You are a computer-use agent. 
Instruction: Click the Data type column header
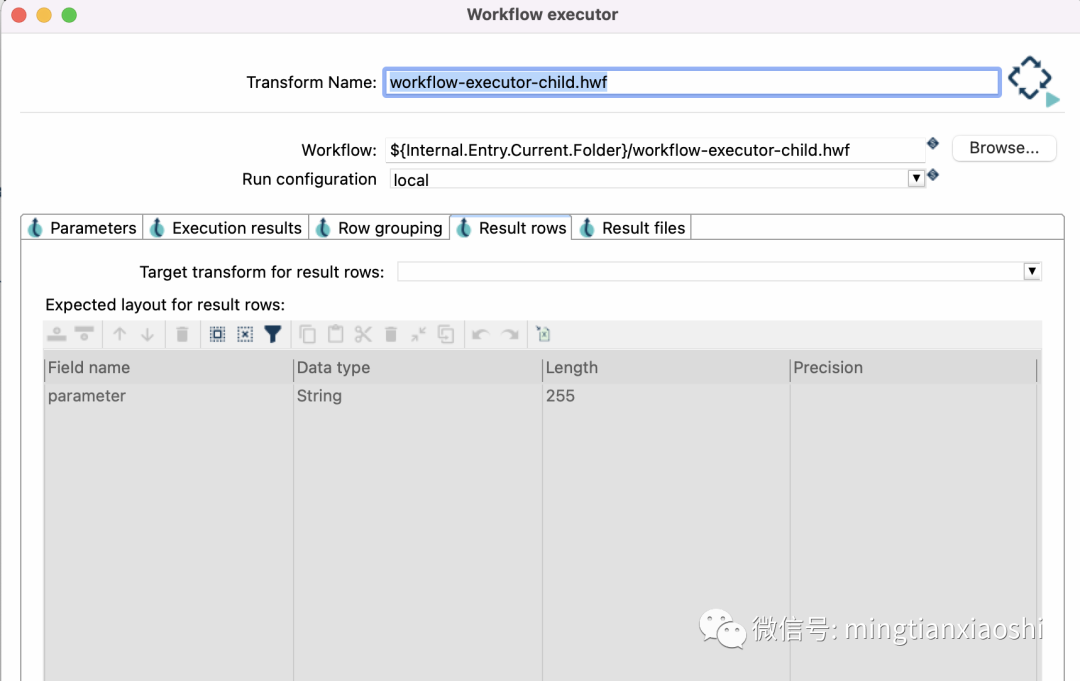pos(417,368)
